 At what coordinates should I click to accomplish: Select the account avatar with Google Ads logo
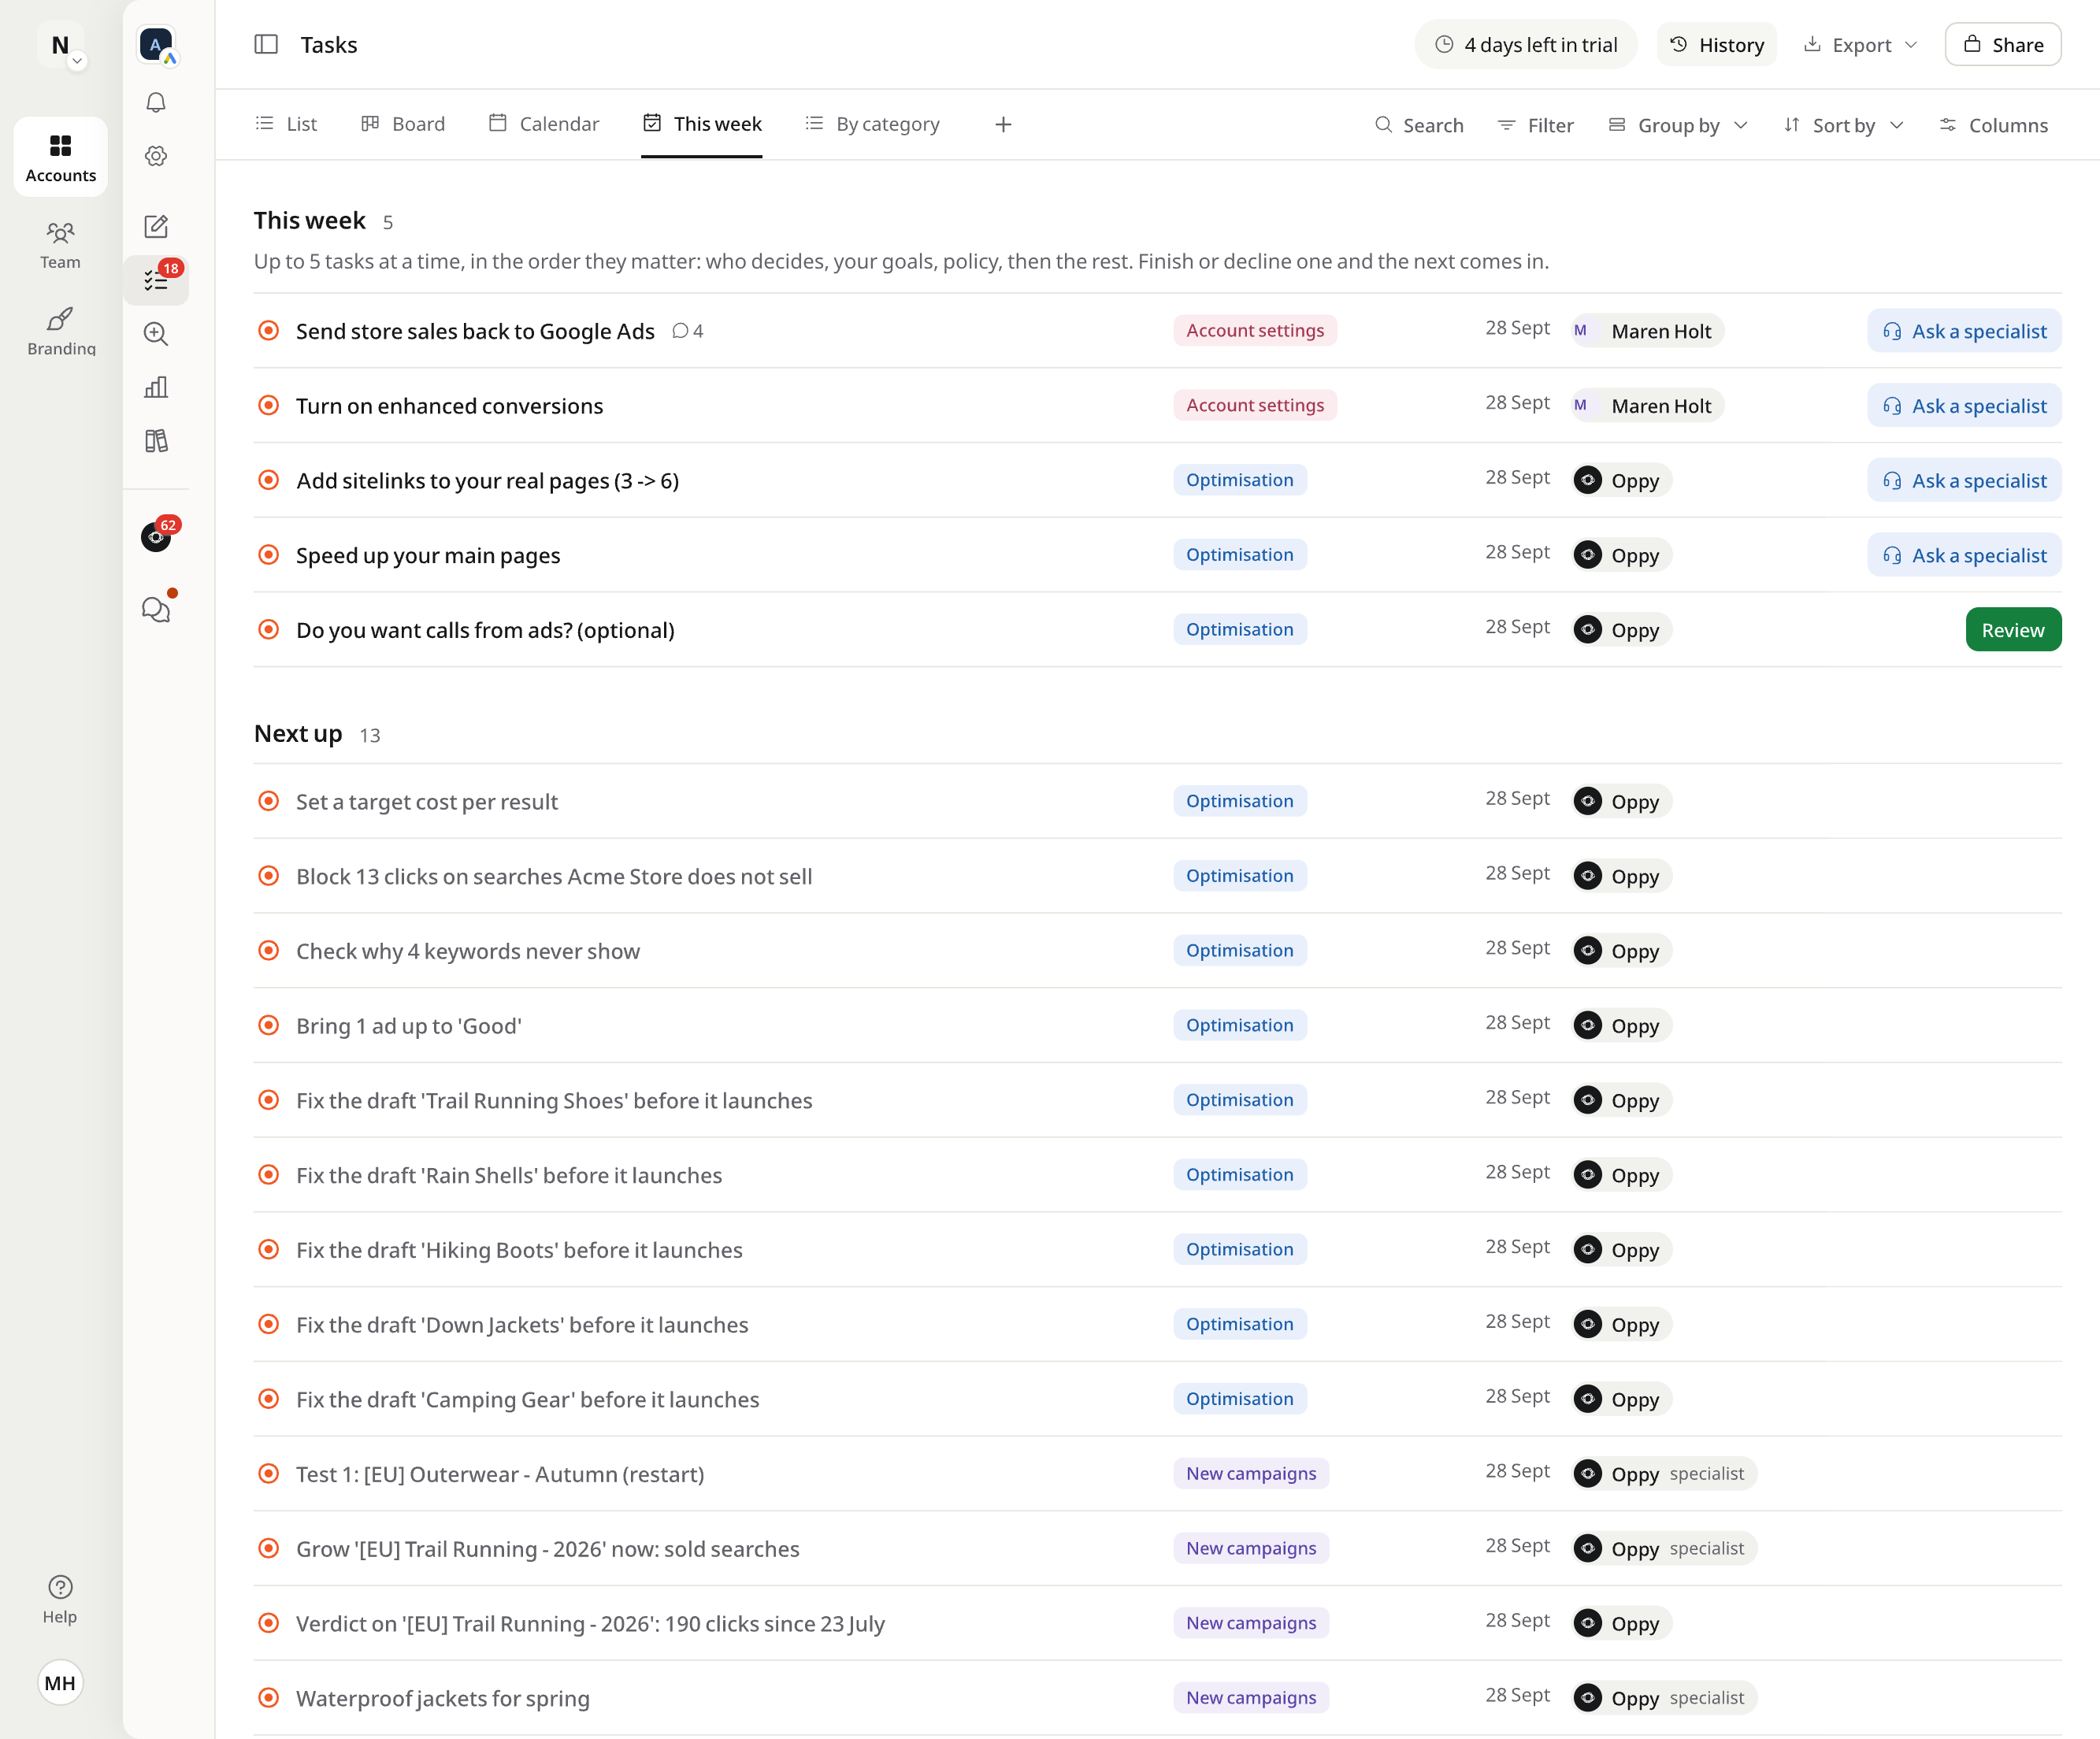coord(157,45)
